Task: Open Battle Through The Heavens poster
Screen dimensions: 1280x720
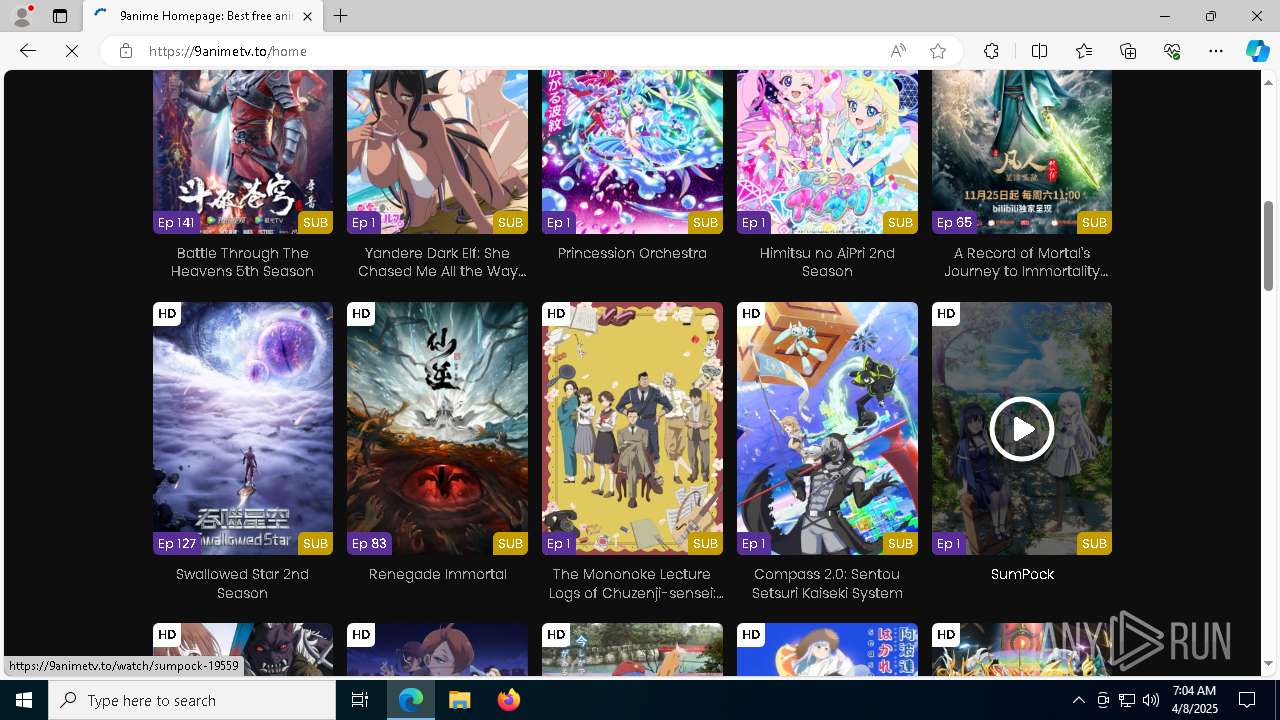Action: click(243, 152)
